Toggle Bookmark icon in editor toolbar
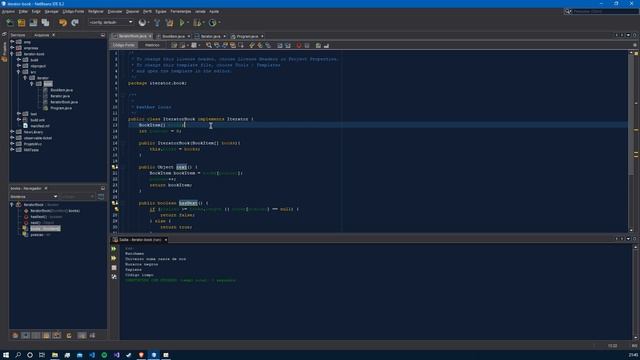The image size is (640, 360). click(268, 45)
